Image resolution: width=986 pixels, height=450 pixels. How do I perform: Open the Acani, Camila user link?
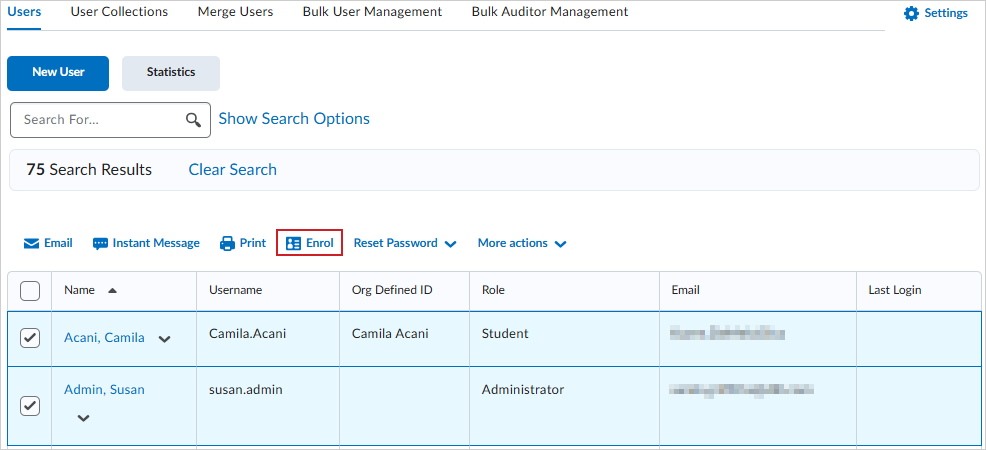click(104, 338)
